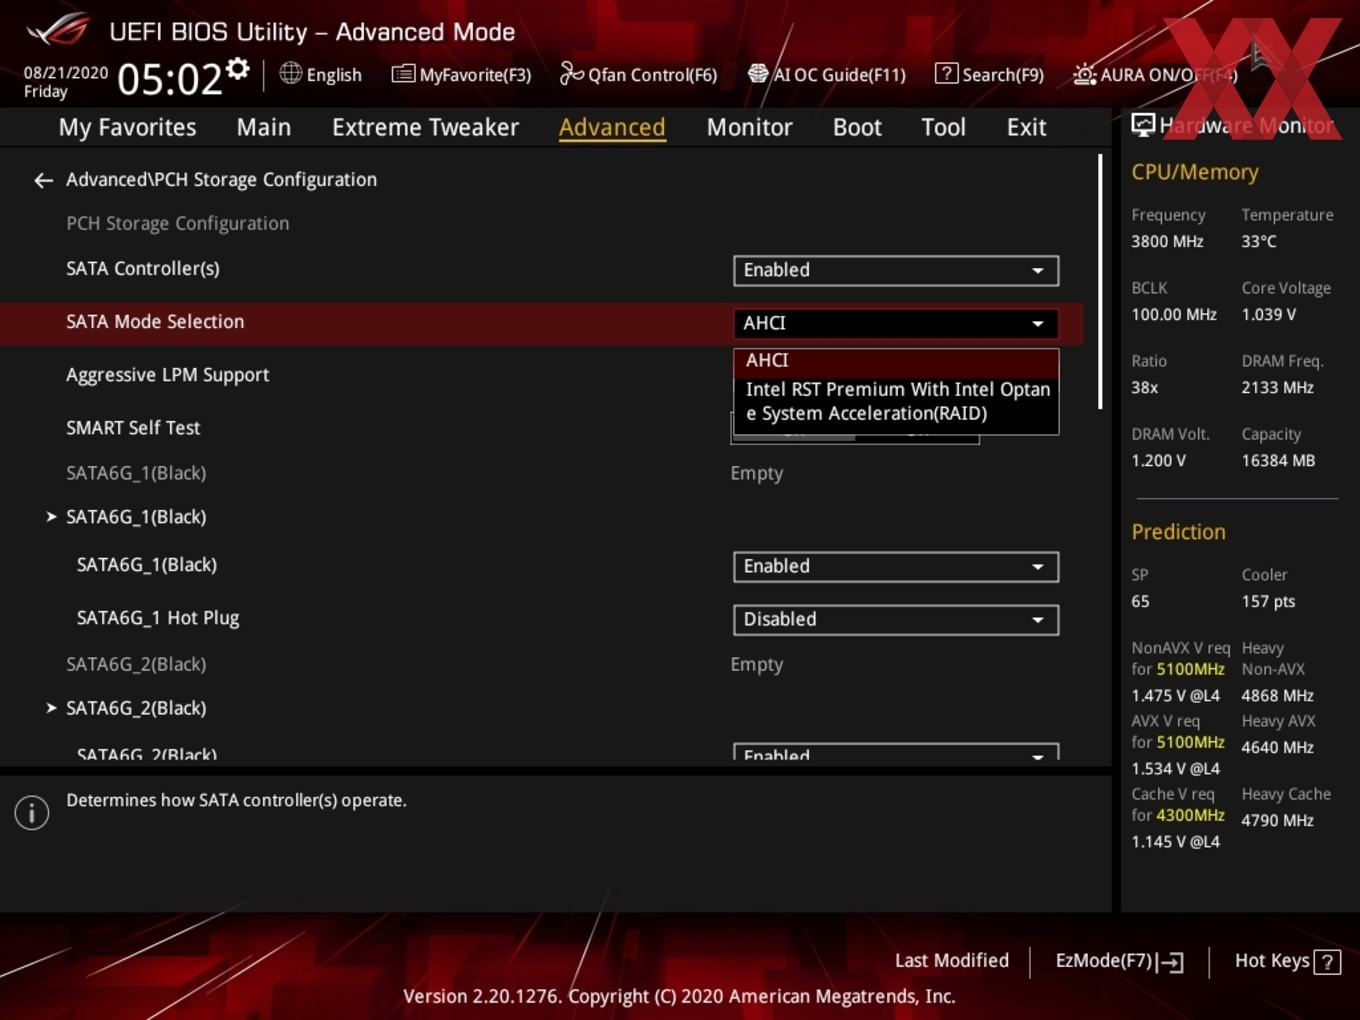1360x1020 pixels.
Task: Expand SATA6G_2(Black) submenu arrow
Action: (51, 708)
